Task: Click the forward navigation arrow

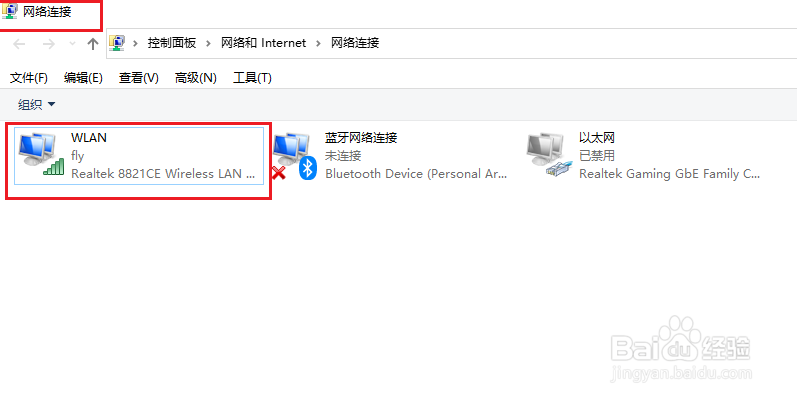Action: pyautogui.click(x=49, y=44)
